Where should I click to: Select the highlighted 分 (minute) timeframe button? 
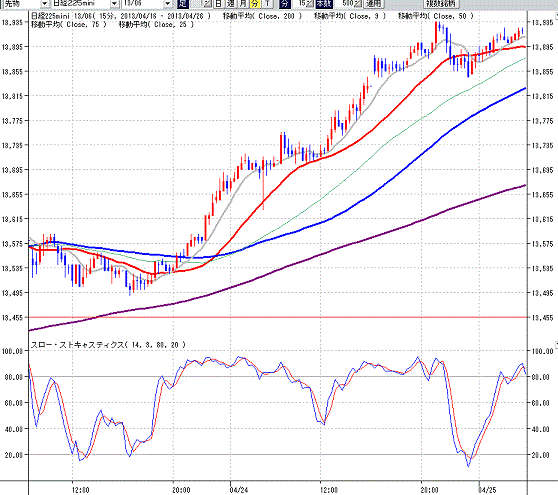pos(255,4)
